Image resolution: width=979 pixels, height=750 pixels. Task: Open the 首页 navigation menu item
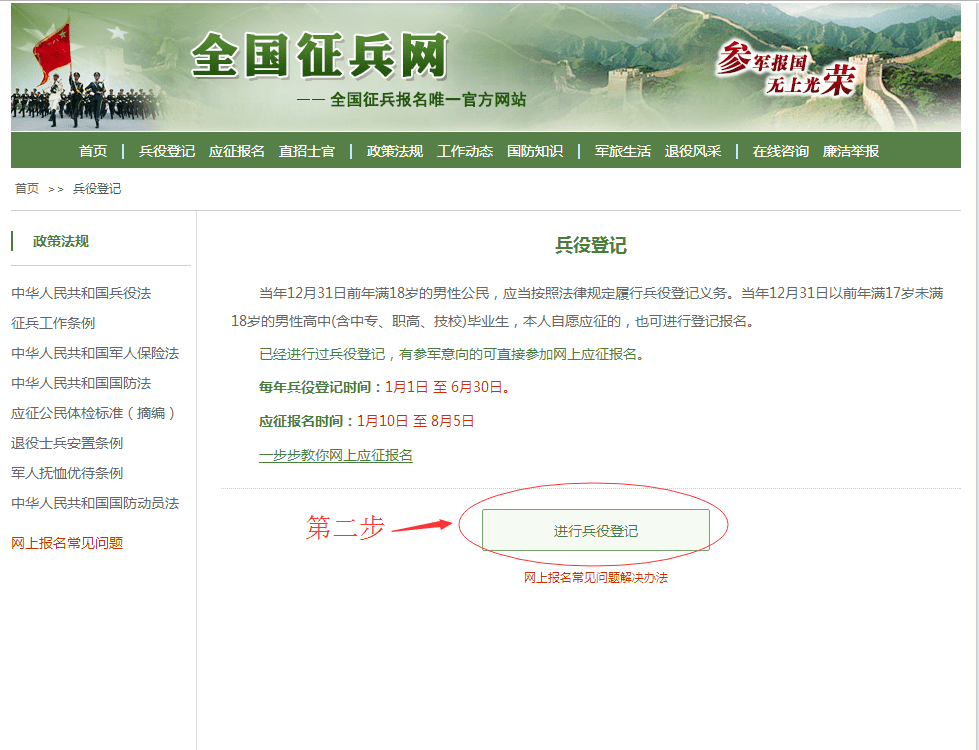tap(93, 151)
